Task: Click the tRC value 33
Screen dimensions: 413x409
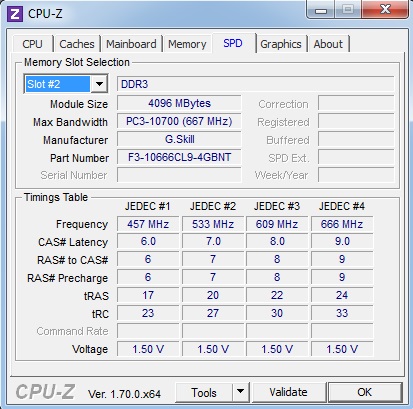Action: [x=342, y=313]
